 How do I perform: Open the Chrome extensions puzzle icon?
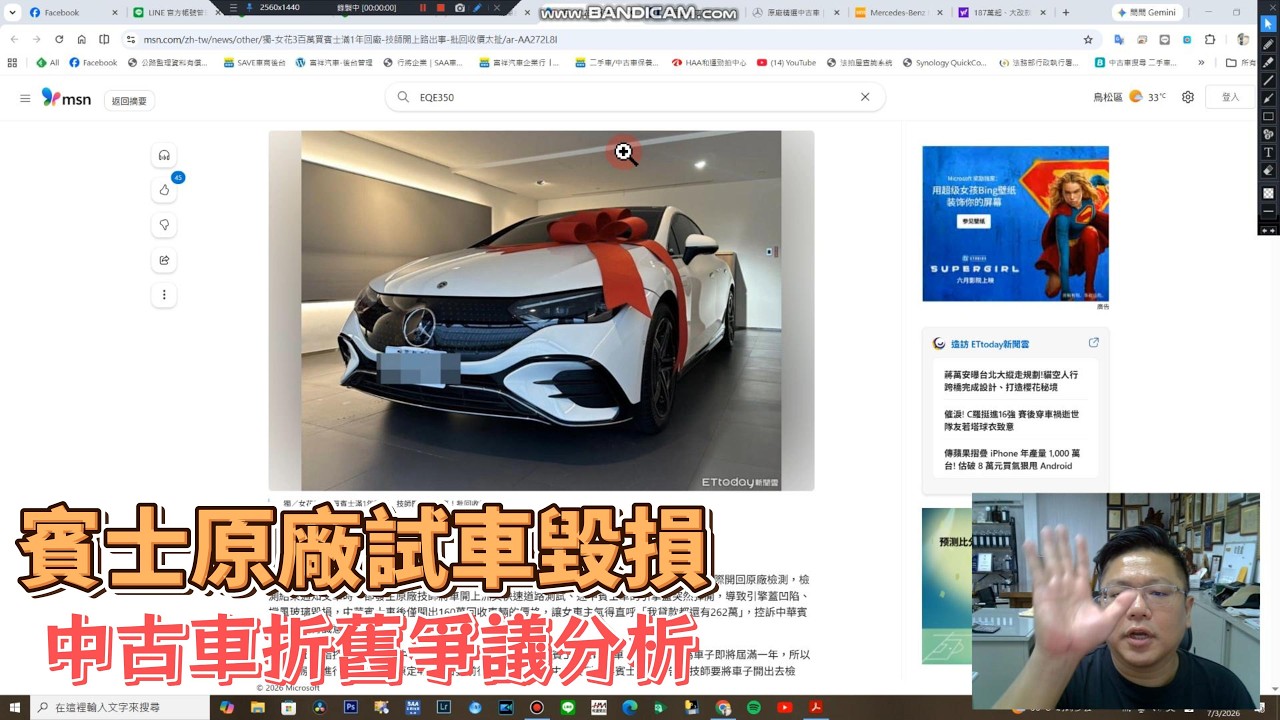1210,39
